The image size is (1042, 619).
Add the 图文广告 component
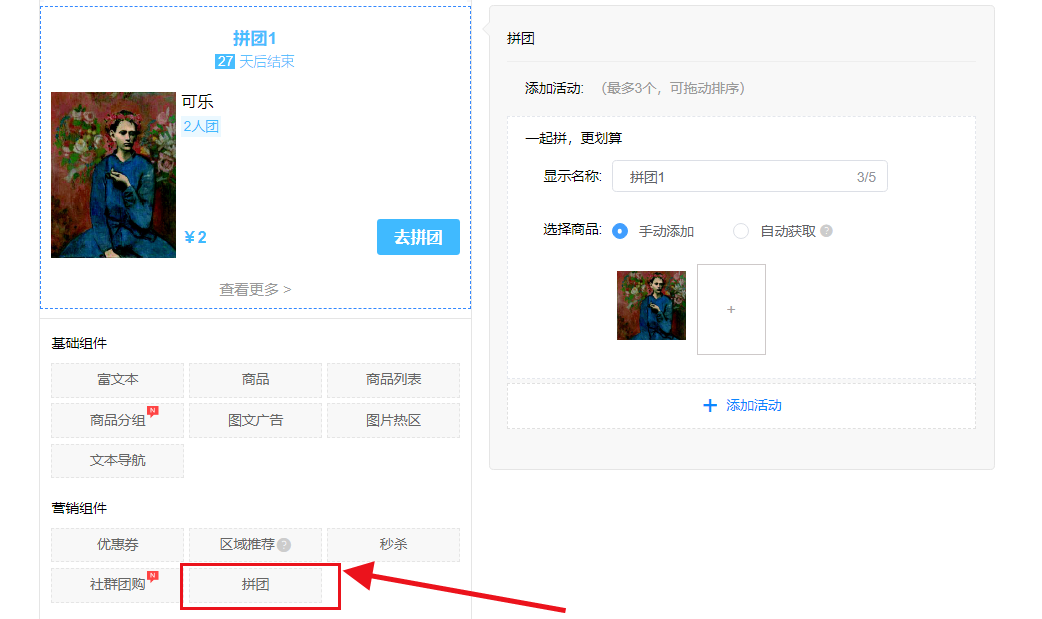(255, 420)
